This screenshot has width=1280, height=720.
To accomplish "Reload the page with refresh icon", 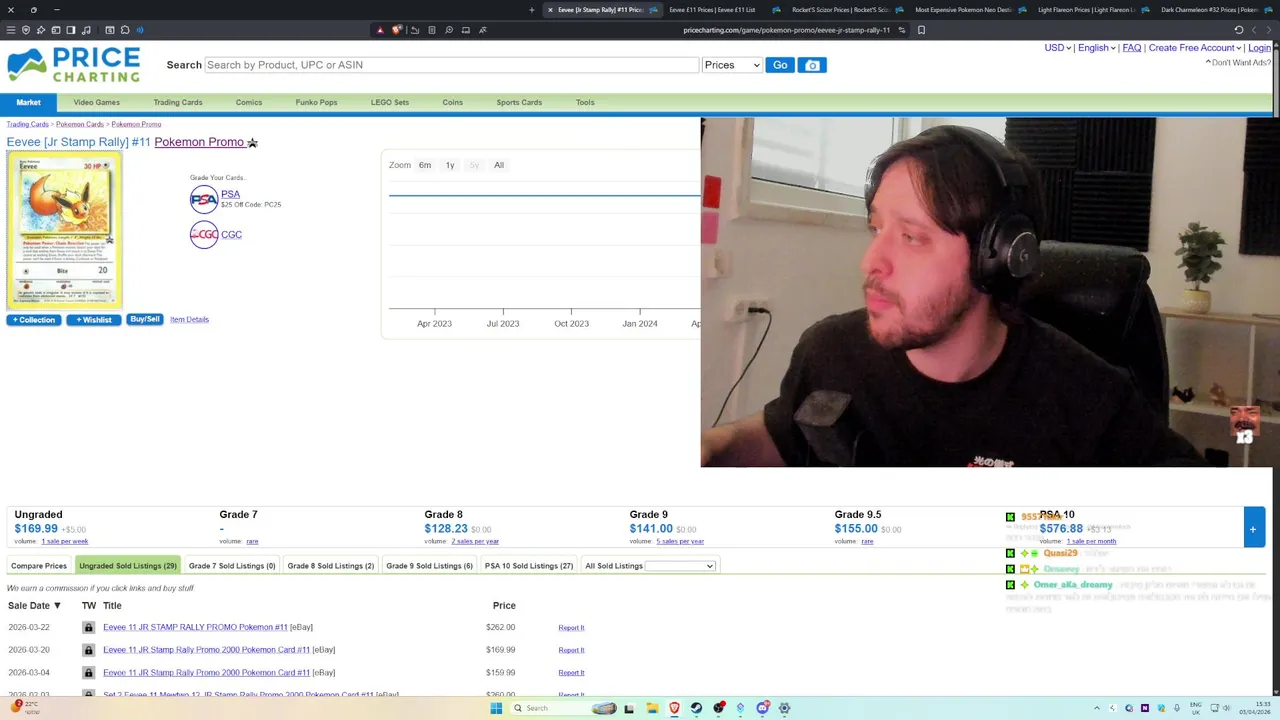I will (1239, 30).
